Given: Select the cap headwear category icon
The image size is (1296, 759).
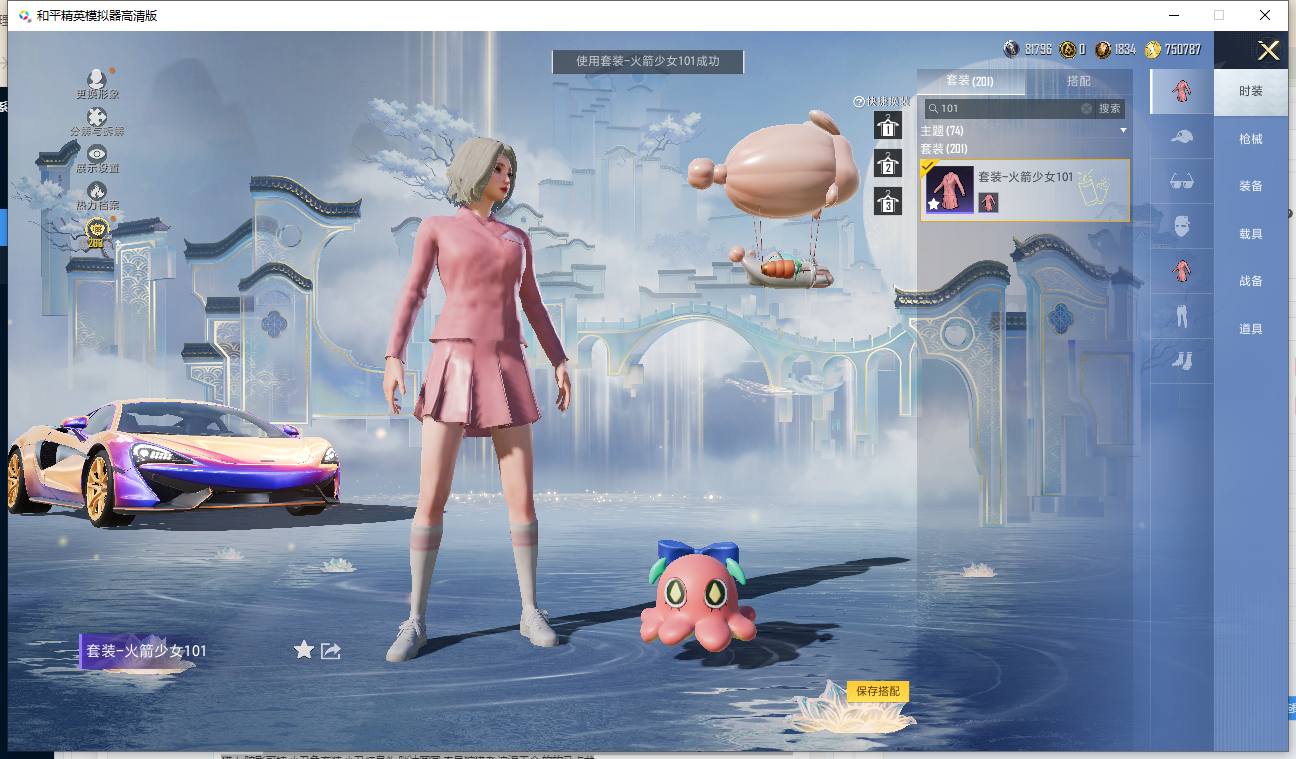Looking at the screenshot, I should tap(1182, 137).
